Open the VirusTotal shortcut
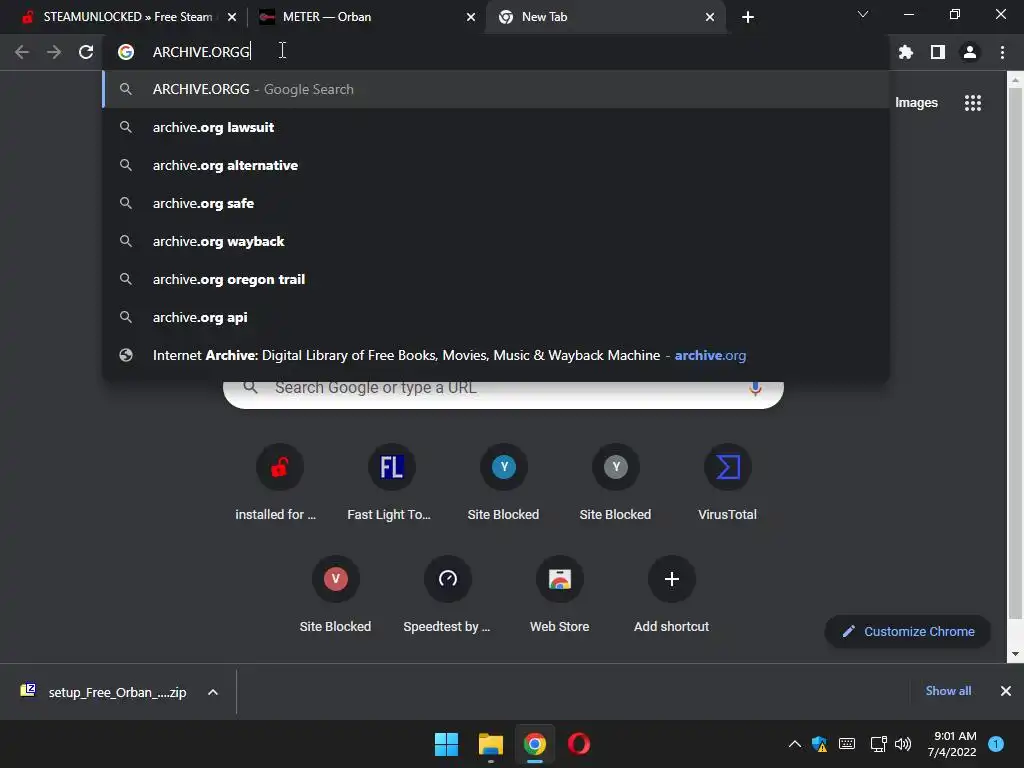Viewport: 1024px width, 768px height. 728,483
